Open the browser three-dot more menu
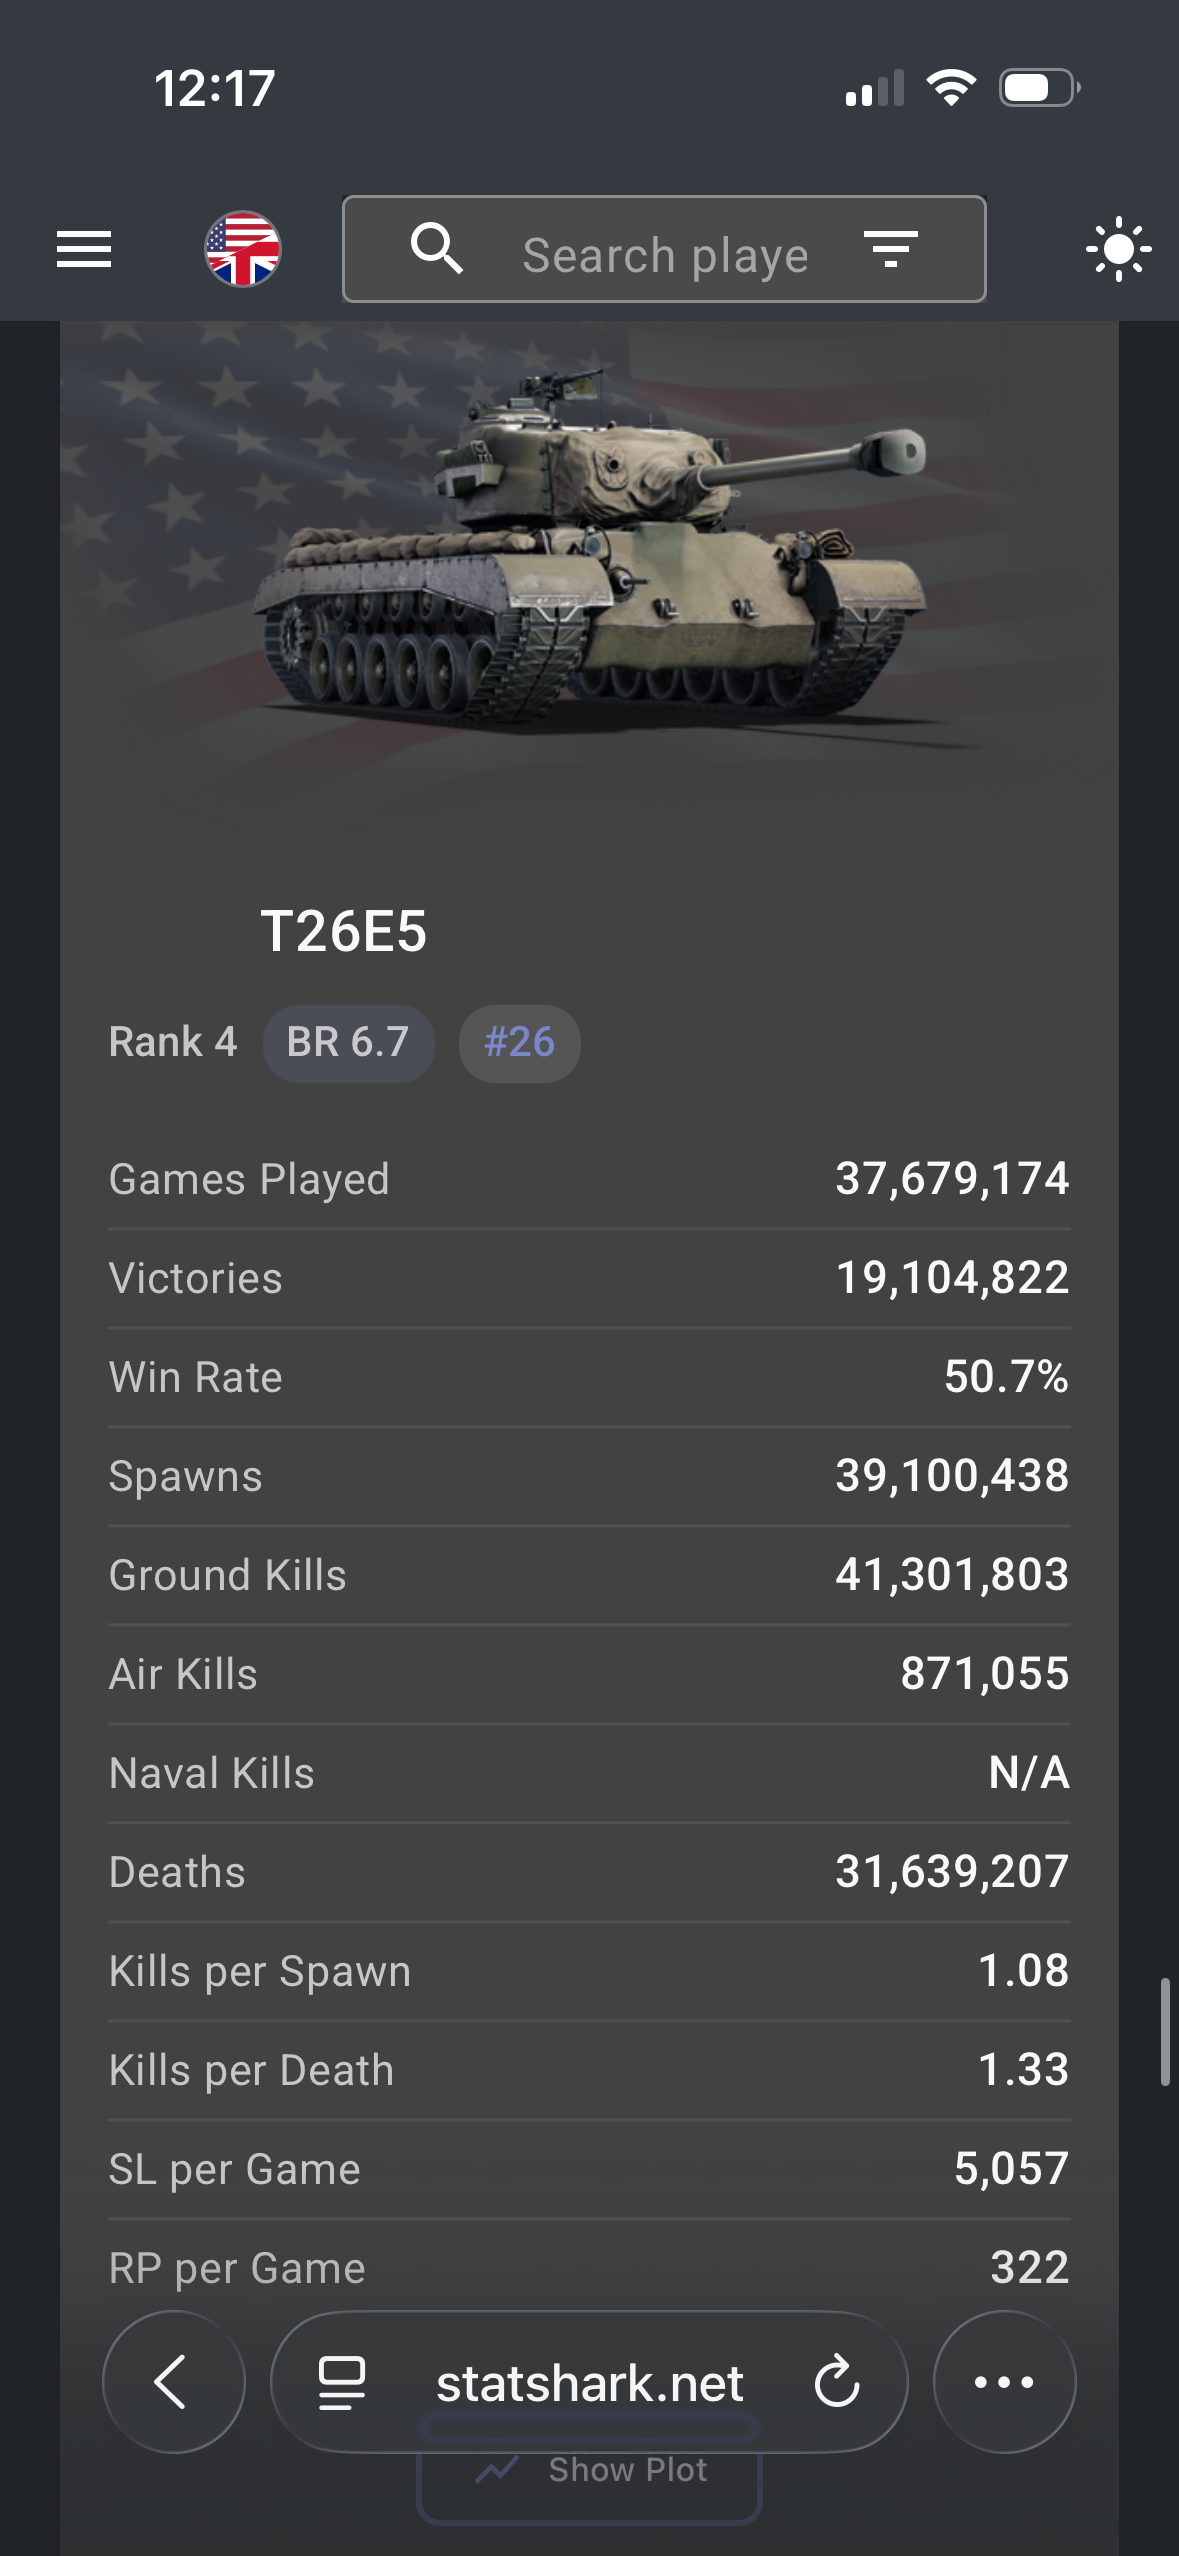 (x=1004, y=2382)
